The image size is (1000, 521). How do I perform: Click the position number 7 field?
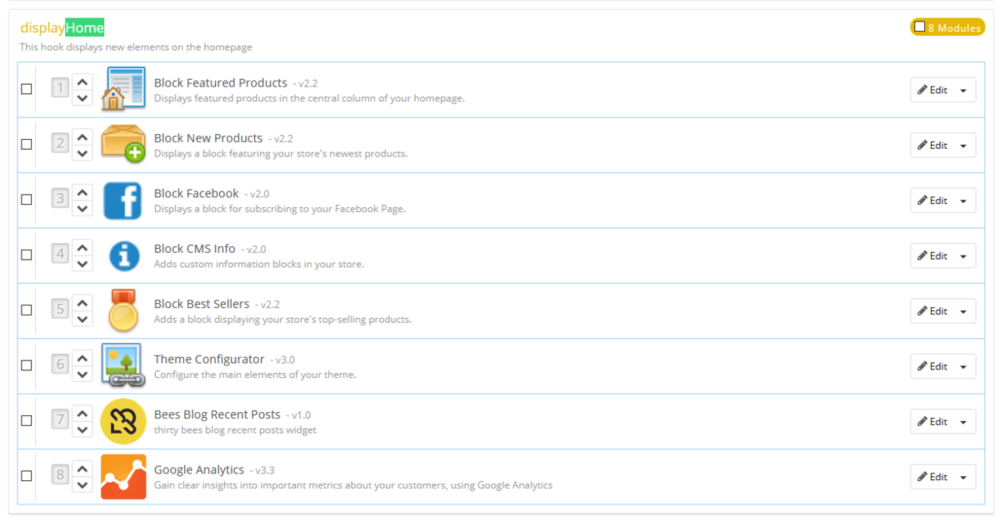tap(61, 421)
